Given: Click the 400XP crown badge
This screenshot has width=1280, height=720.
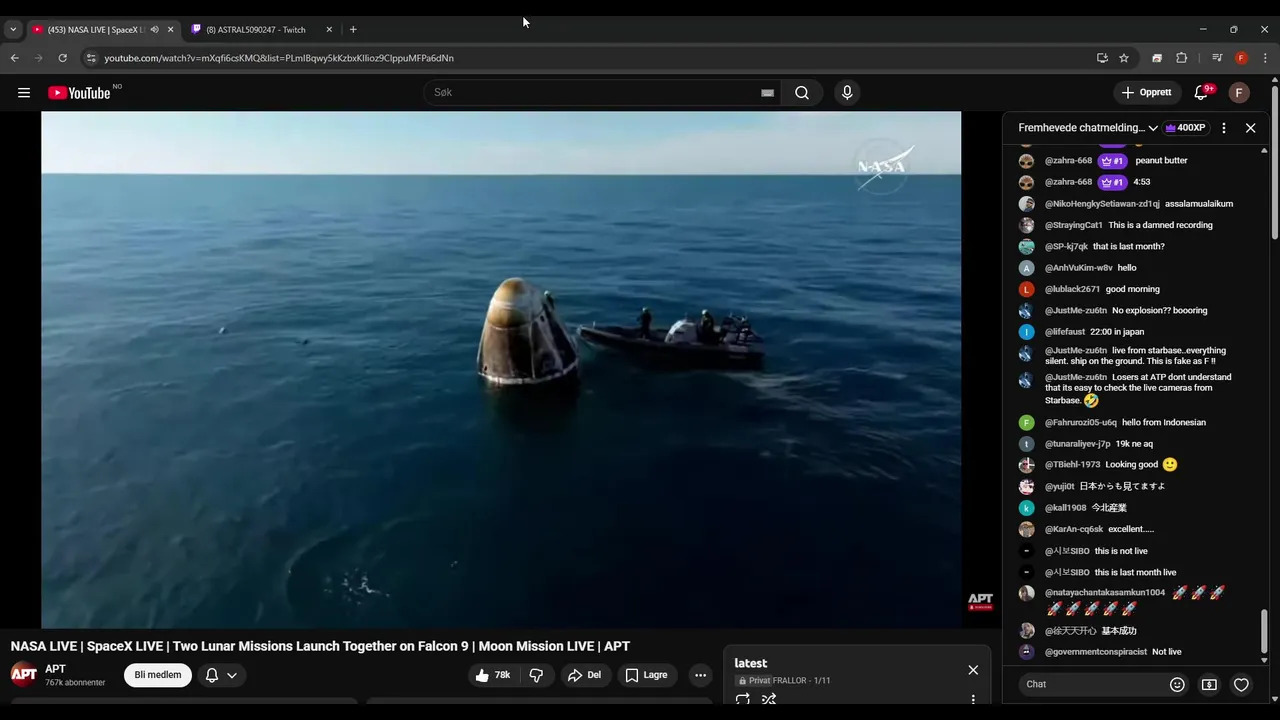Looking at the screenshot, I should click(1185, 128).
